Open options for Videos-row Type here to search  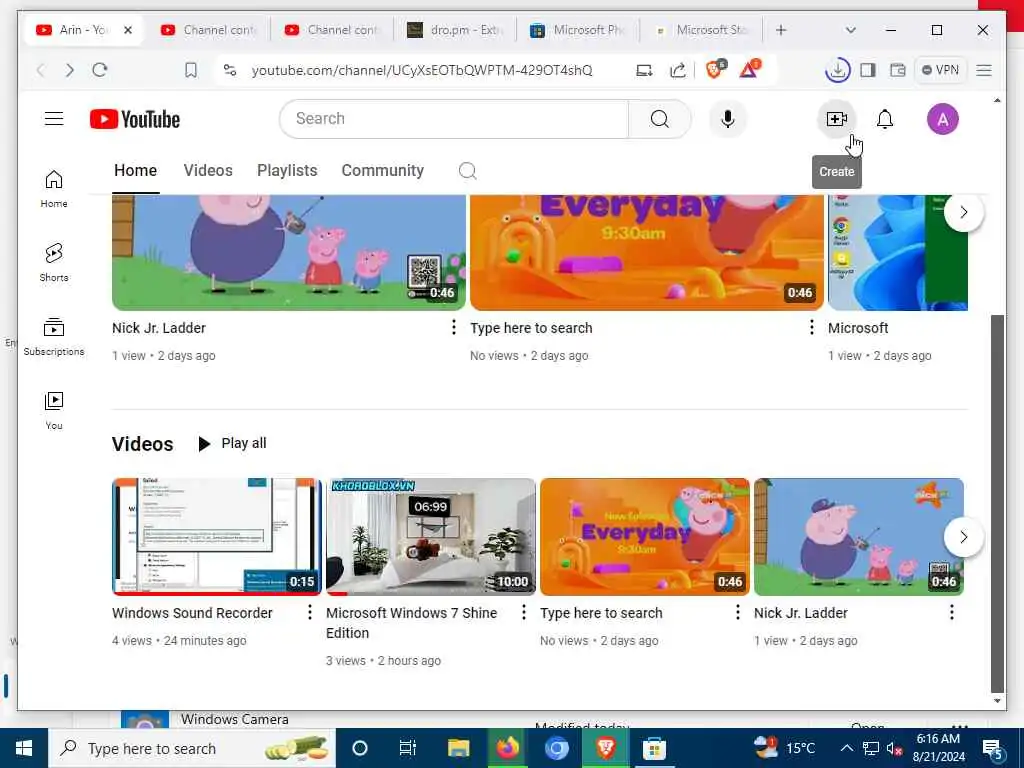click(x=738, y=612)
